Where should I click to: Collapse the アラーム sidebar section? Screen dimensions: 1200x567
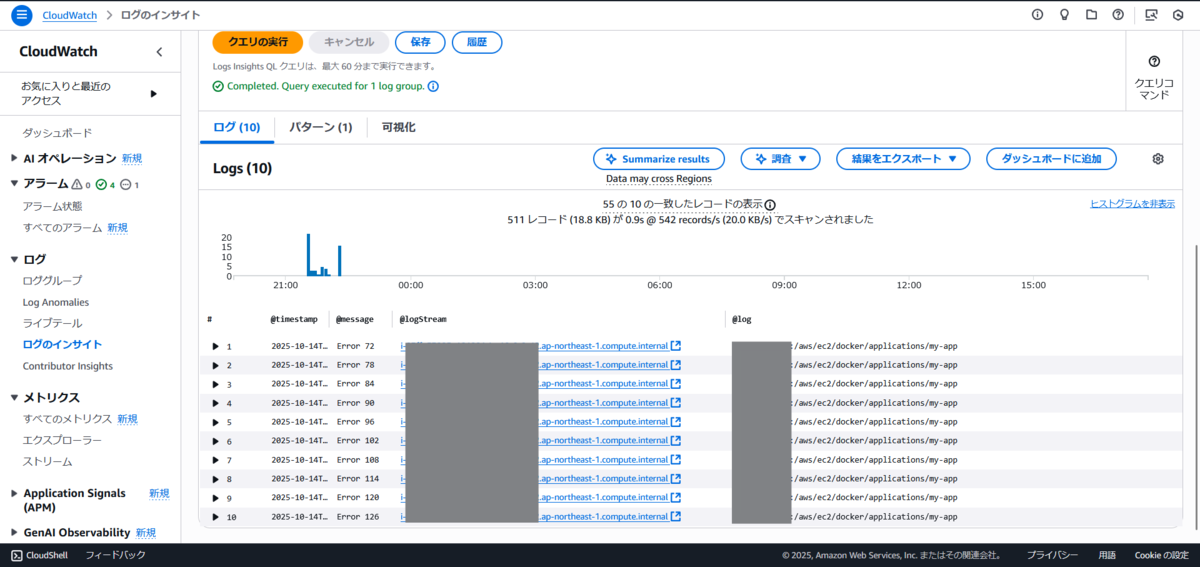click(x=14, y=184)
